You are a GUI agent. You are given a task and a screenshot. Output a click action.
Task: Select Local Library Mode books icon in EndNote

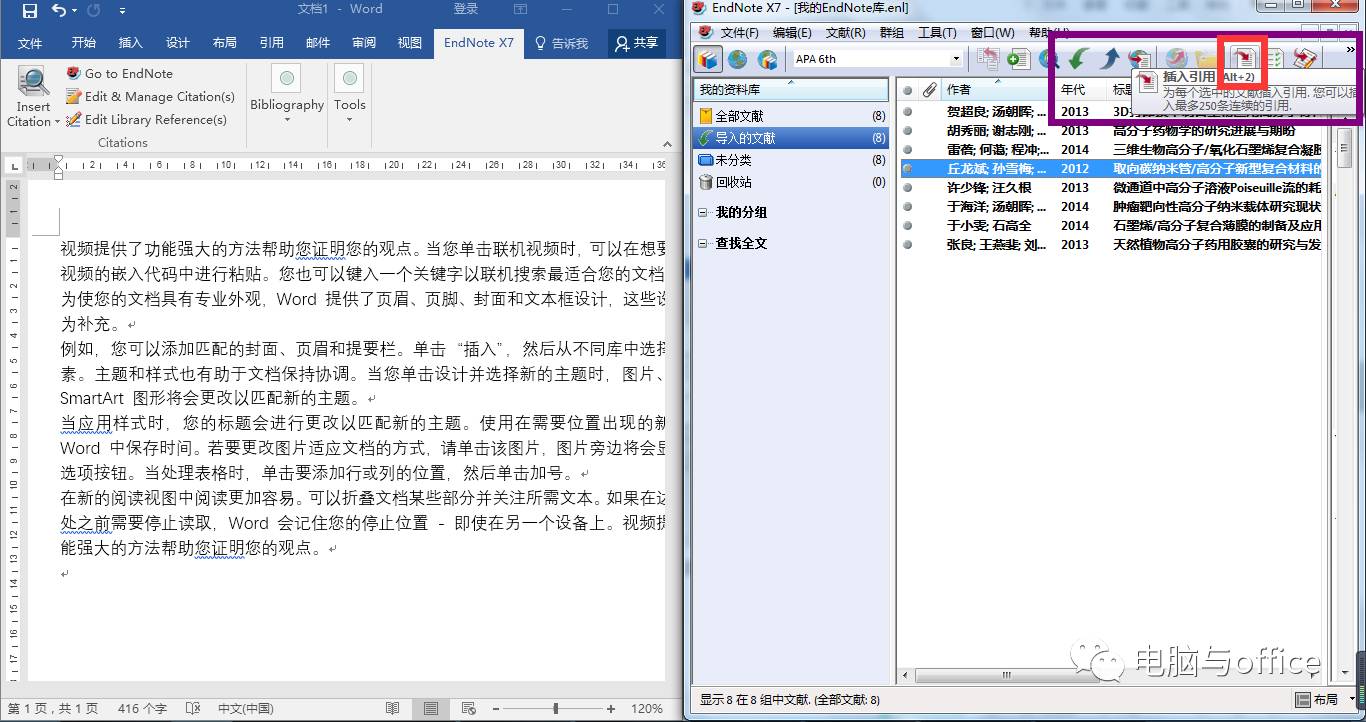click(707, 60)
